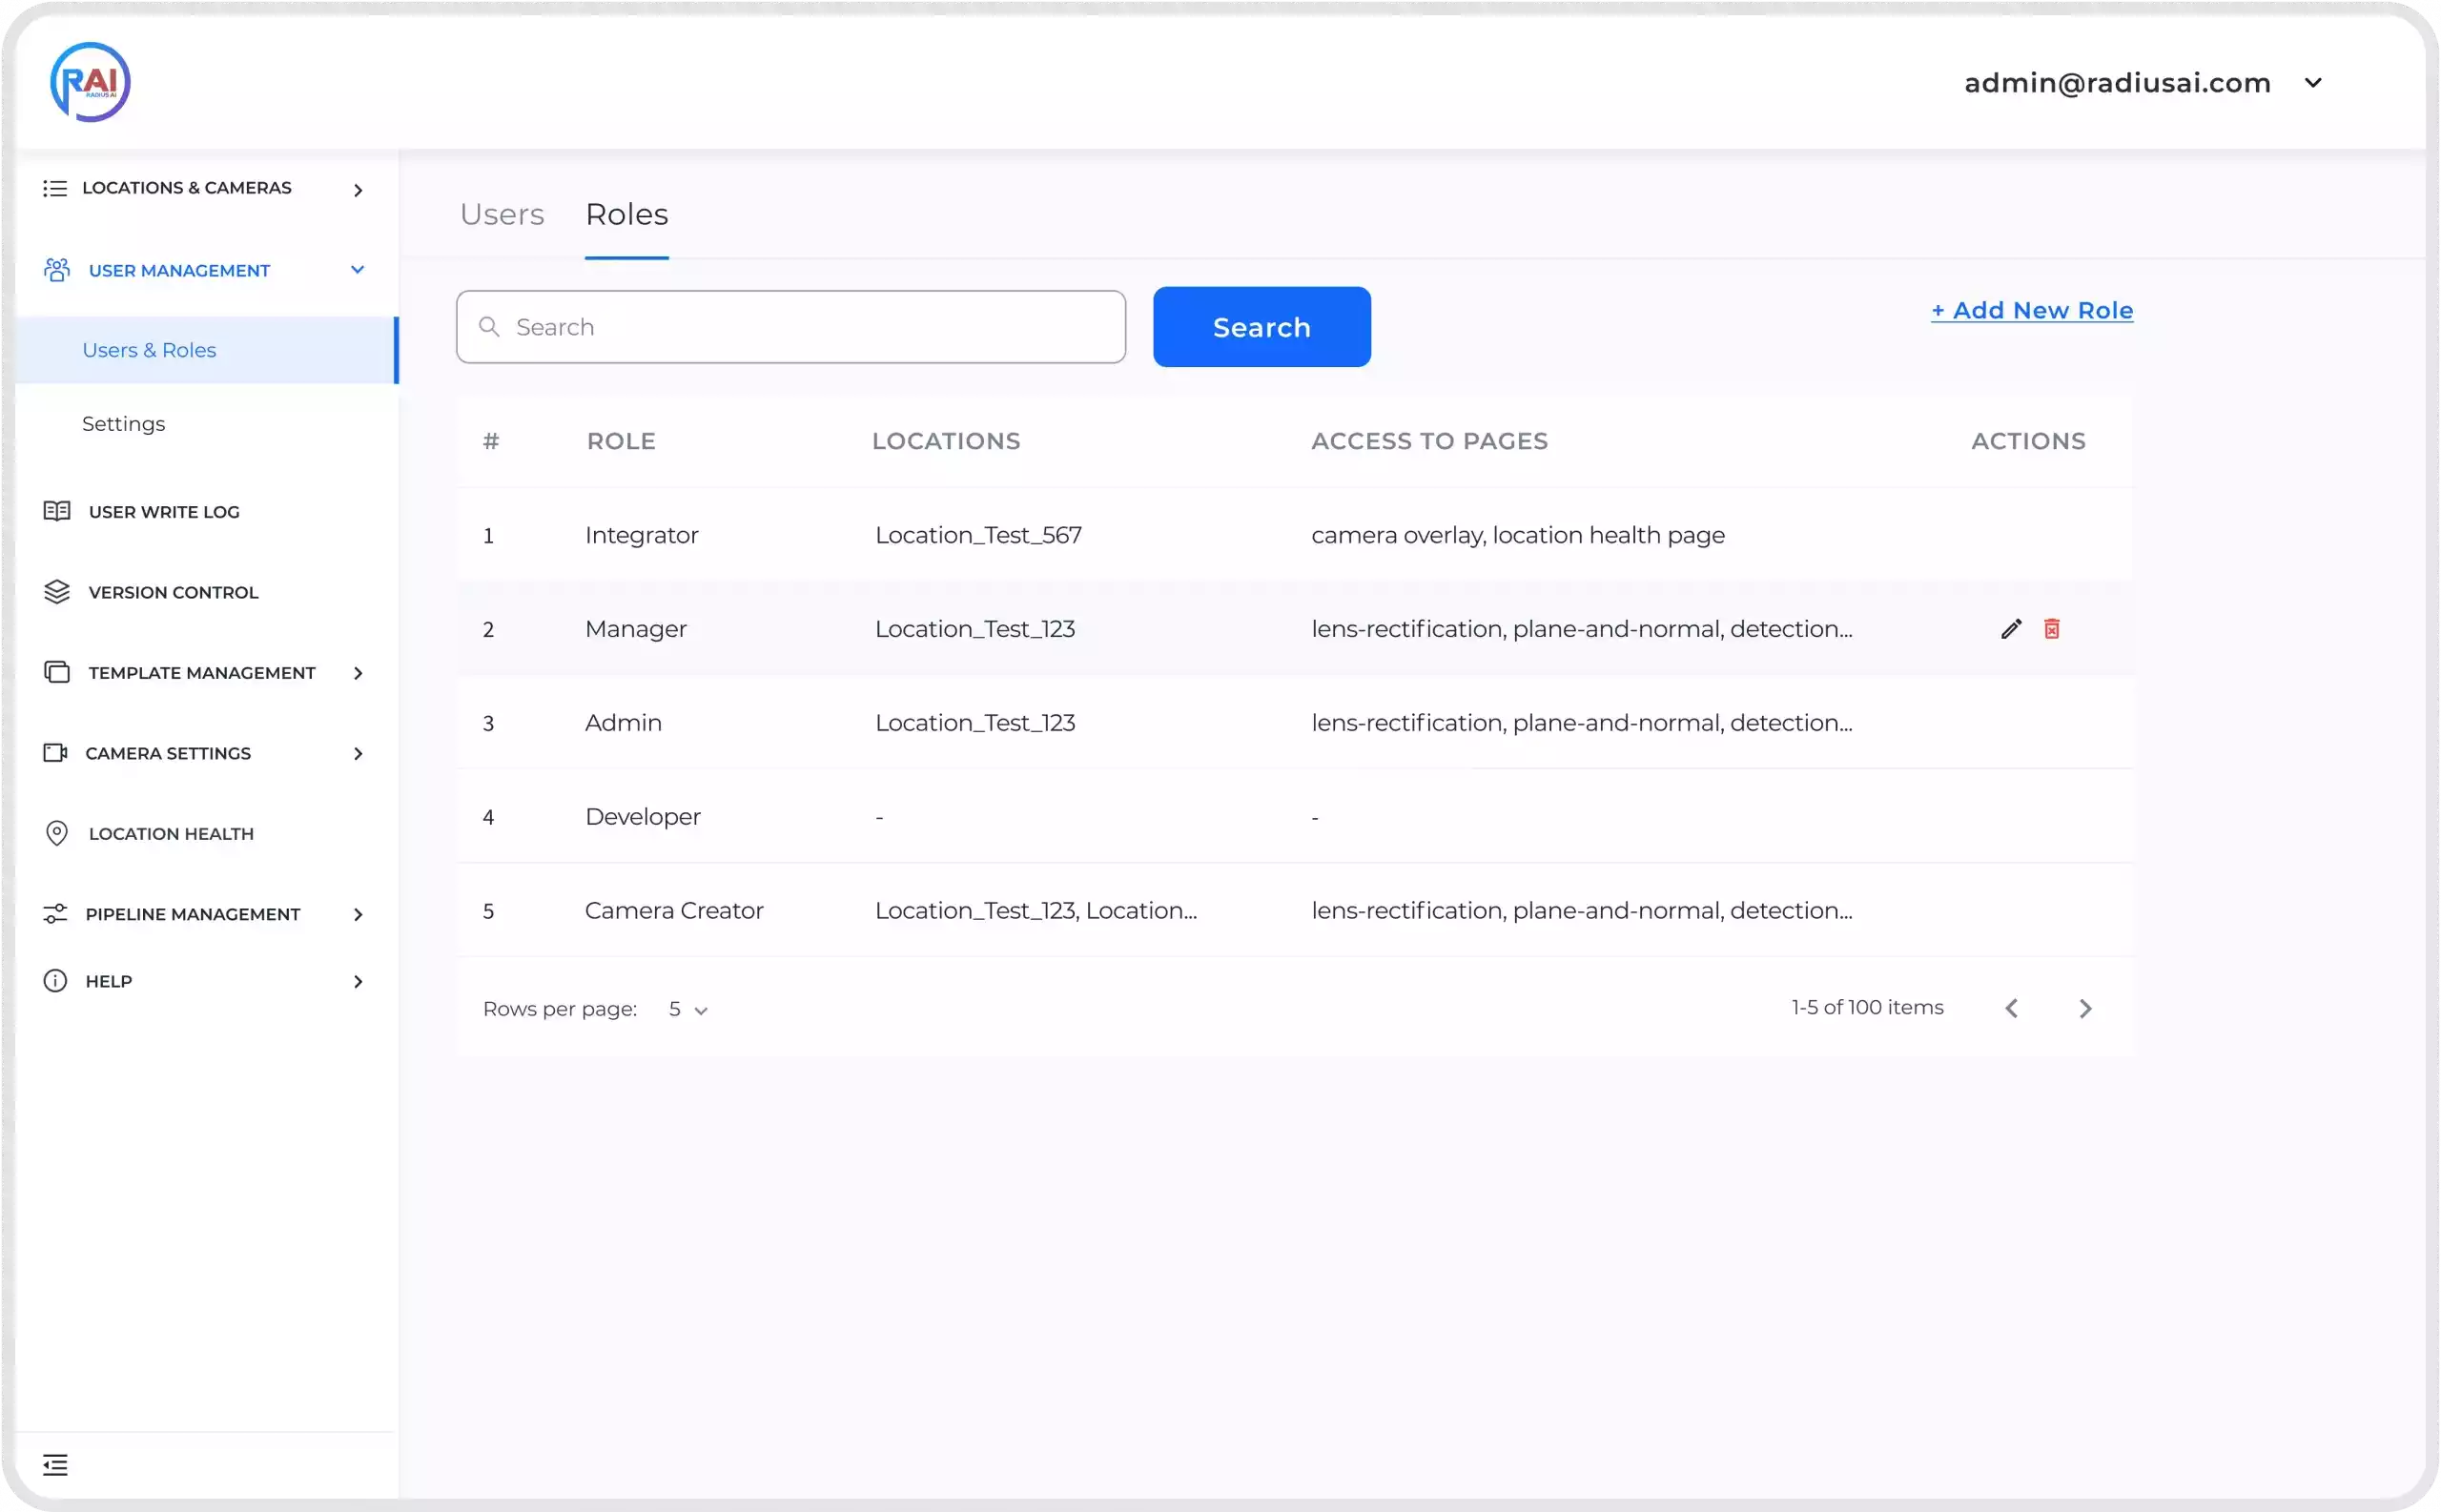Open Users & Roles submenu item
Screen dimensions: 2441x1512
coord(207,350)
